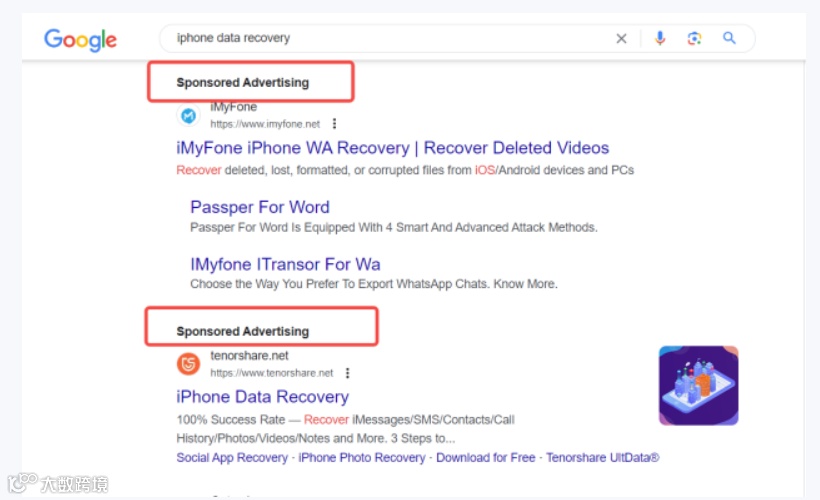The width and height of the screenshot is (820, 500).
Task: Click the Tenorshare ad thumbnail image
Action: [699, 385]
